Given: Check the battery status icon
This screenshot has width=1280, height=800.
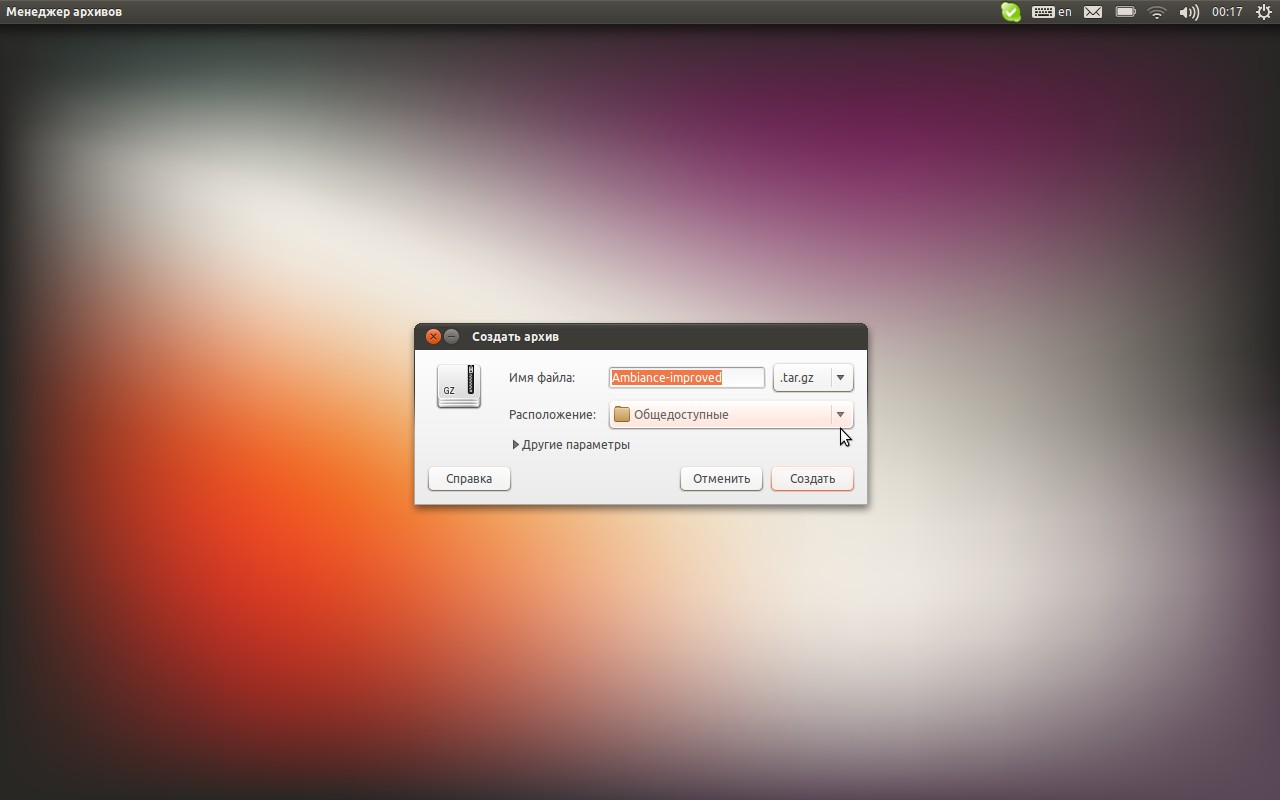Looking at the screenshot, I should (1125, 12).
